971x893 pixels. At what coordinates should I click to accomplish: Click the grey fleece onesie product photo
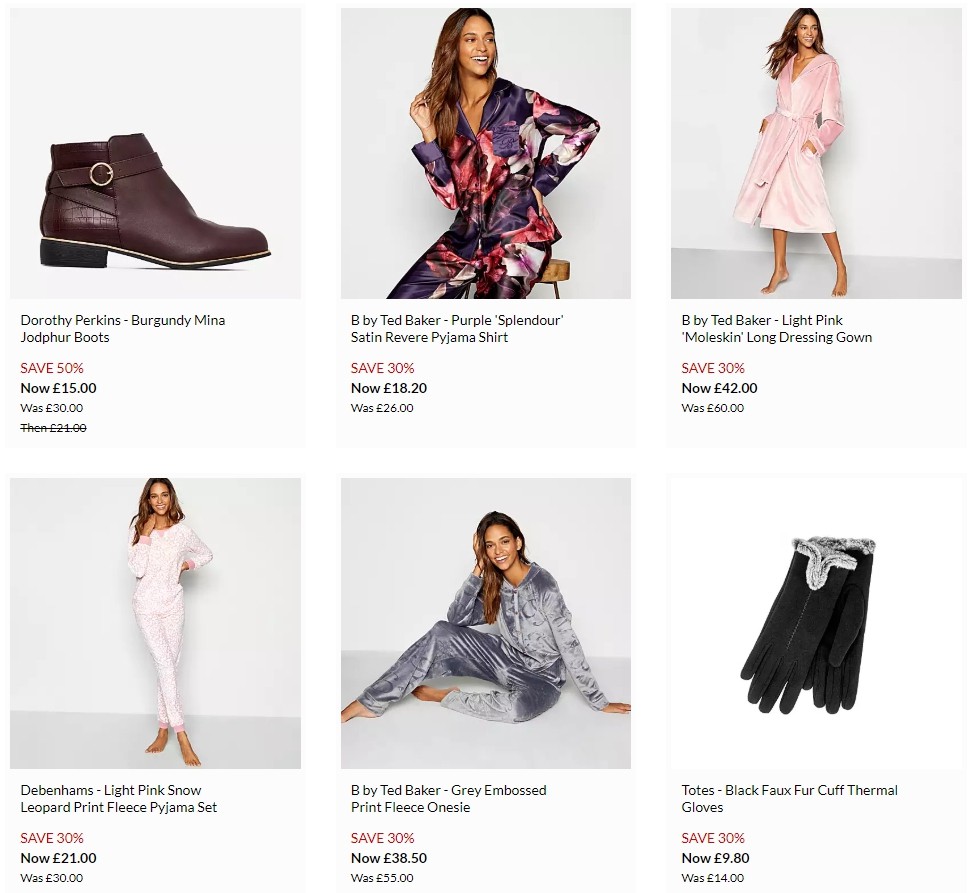tap(485, 622)
